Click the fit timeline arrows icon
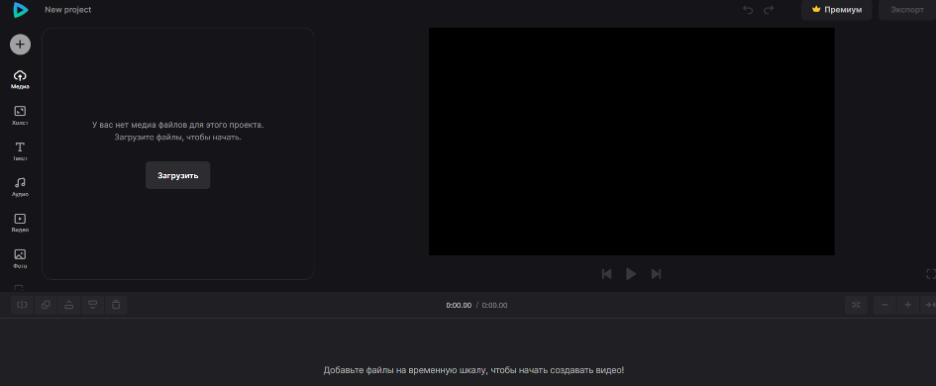The height and width of the screenshot is (386, 936). click(x=929, y=305)
